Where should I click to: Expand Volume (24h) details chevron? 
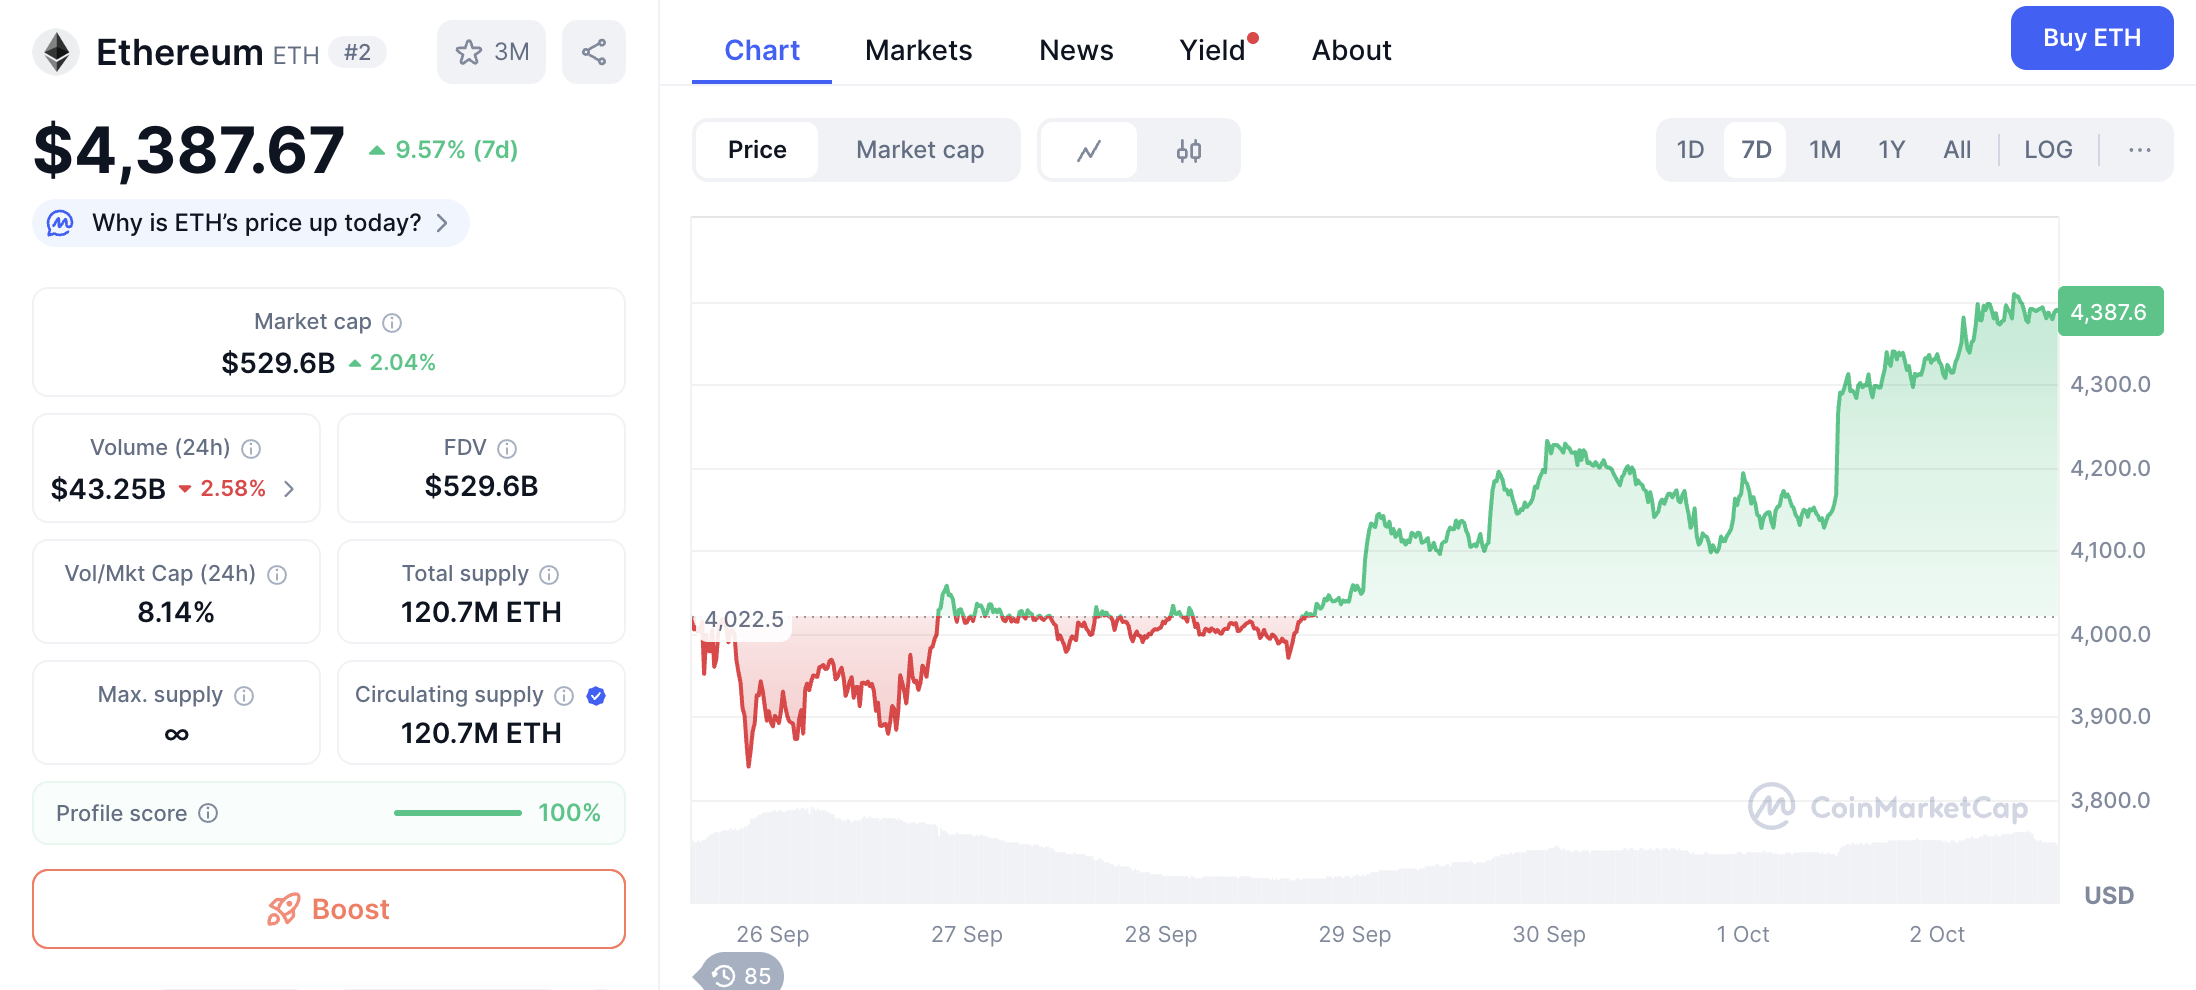(289, 489)
